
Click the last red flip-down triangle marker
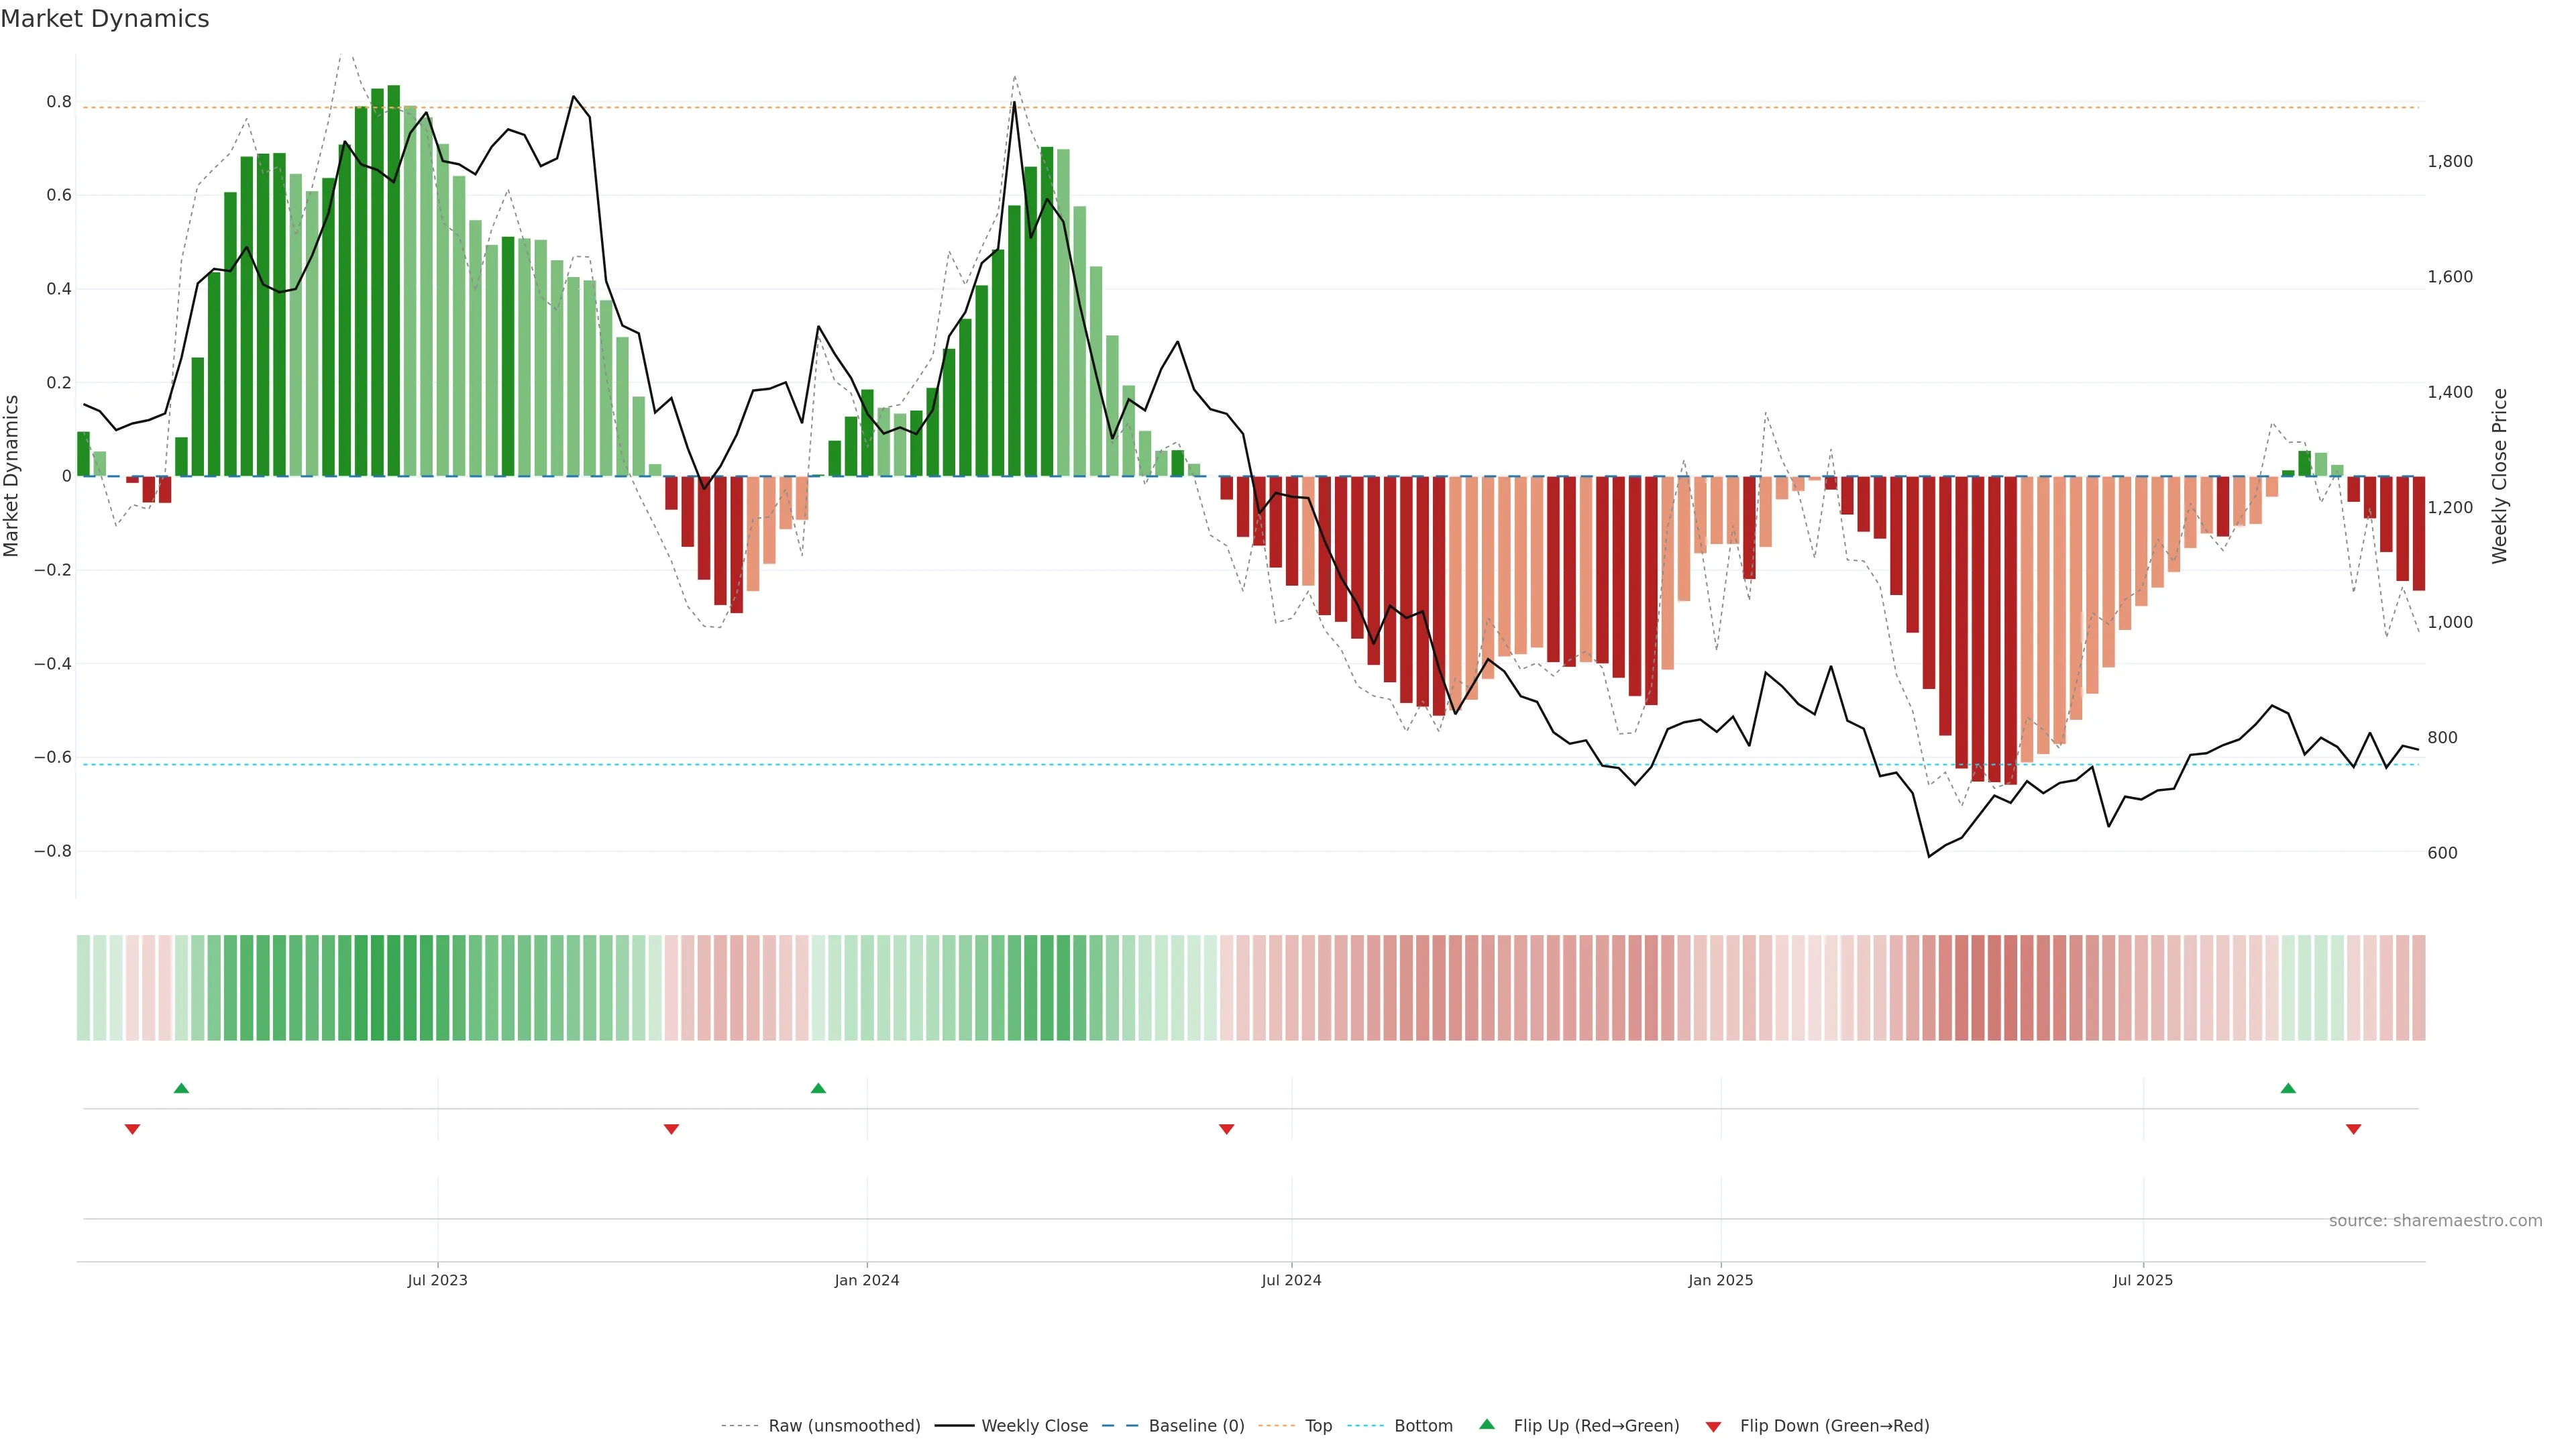click(x=2353, y=1129)
